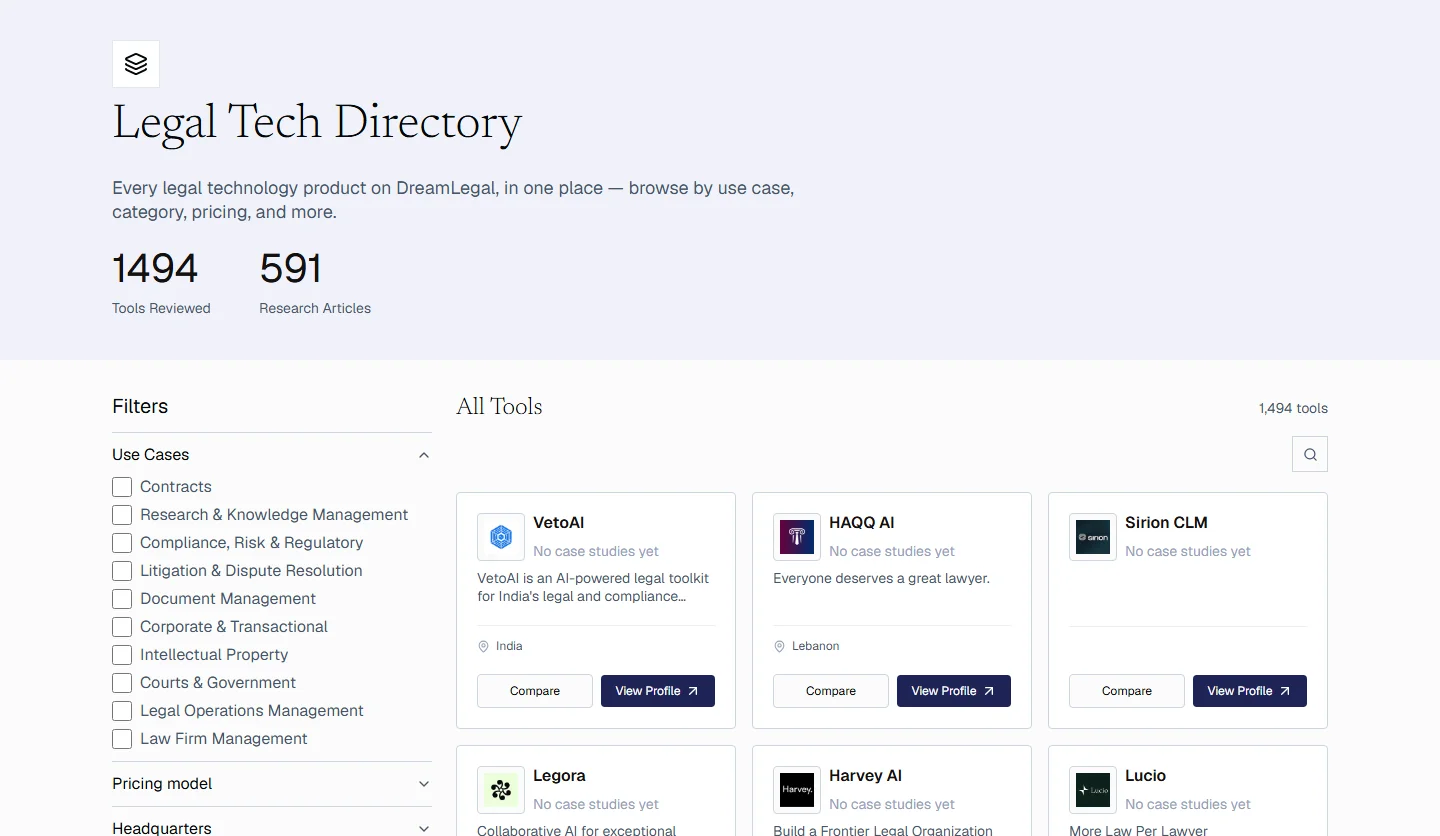Open the VetoAI card title

tap(559, 523)
